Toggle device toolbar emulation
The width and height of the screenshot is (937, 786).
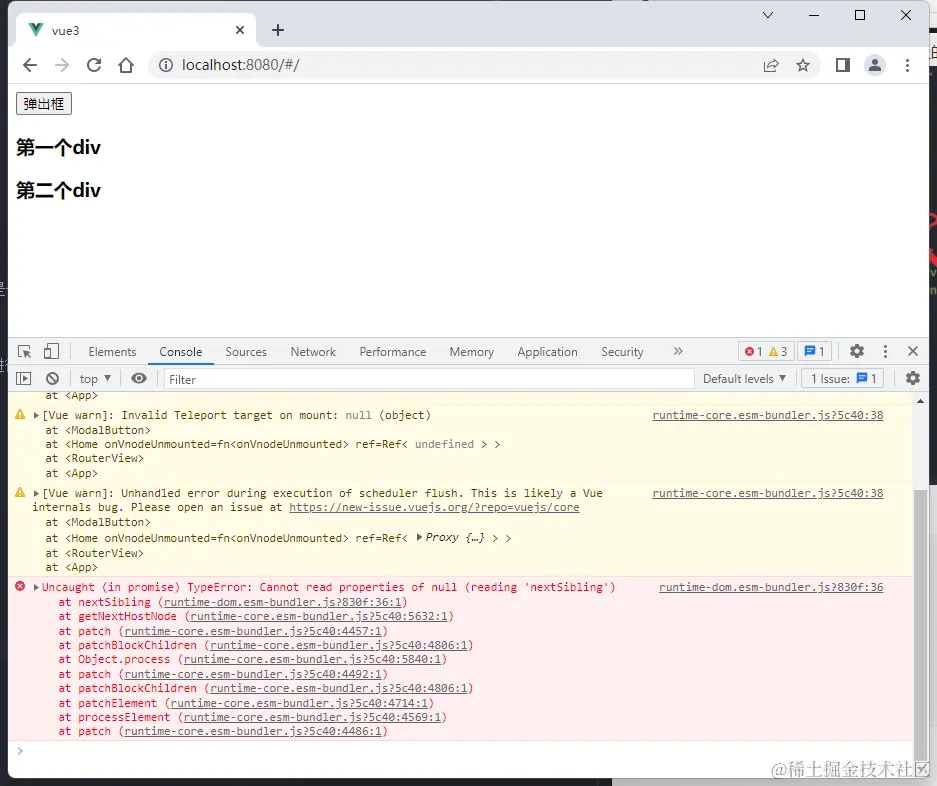(x=51, y=351)
